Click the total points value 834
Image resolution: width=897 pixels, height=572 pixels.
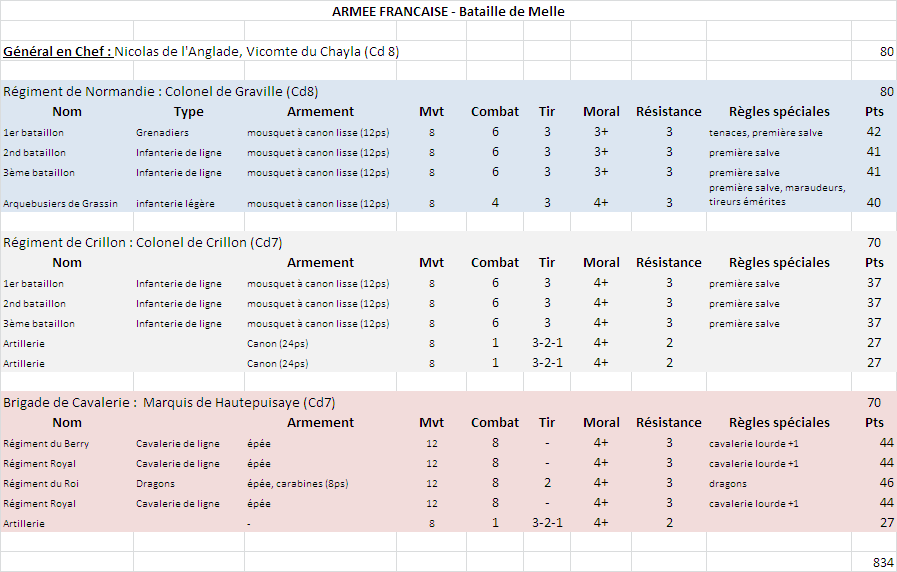[x=883, y=562]
